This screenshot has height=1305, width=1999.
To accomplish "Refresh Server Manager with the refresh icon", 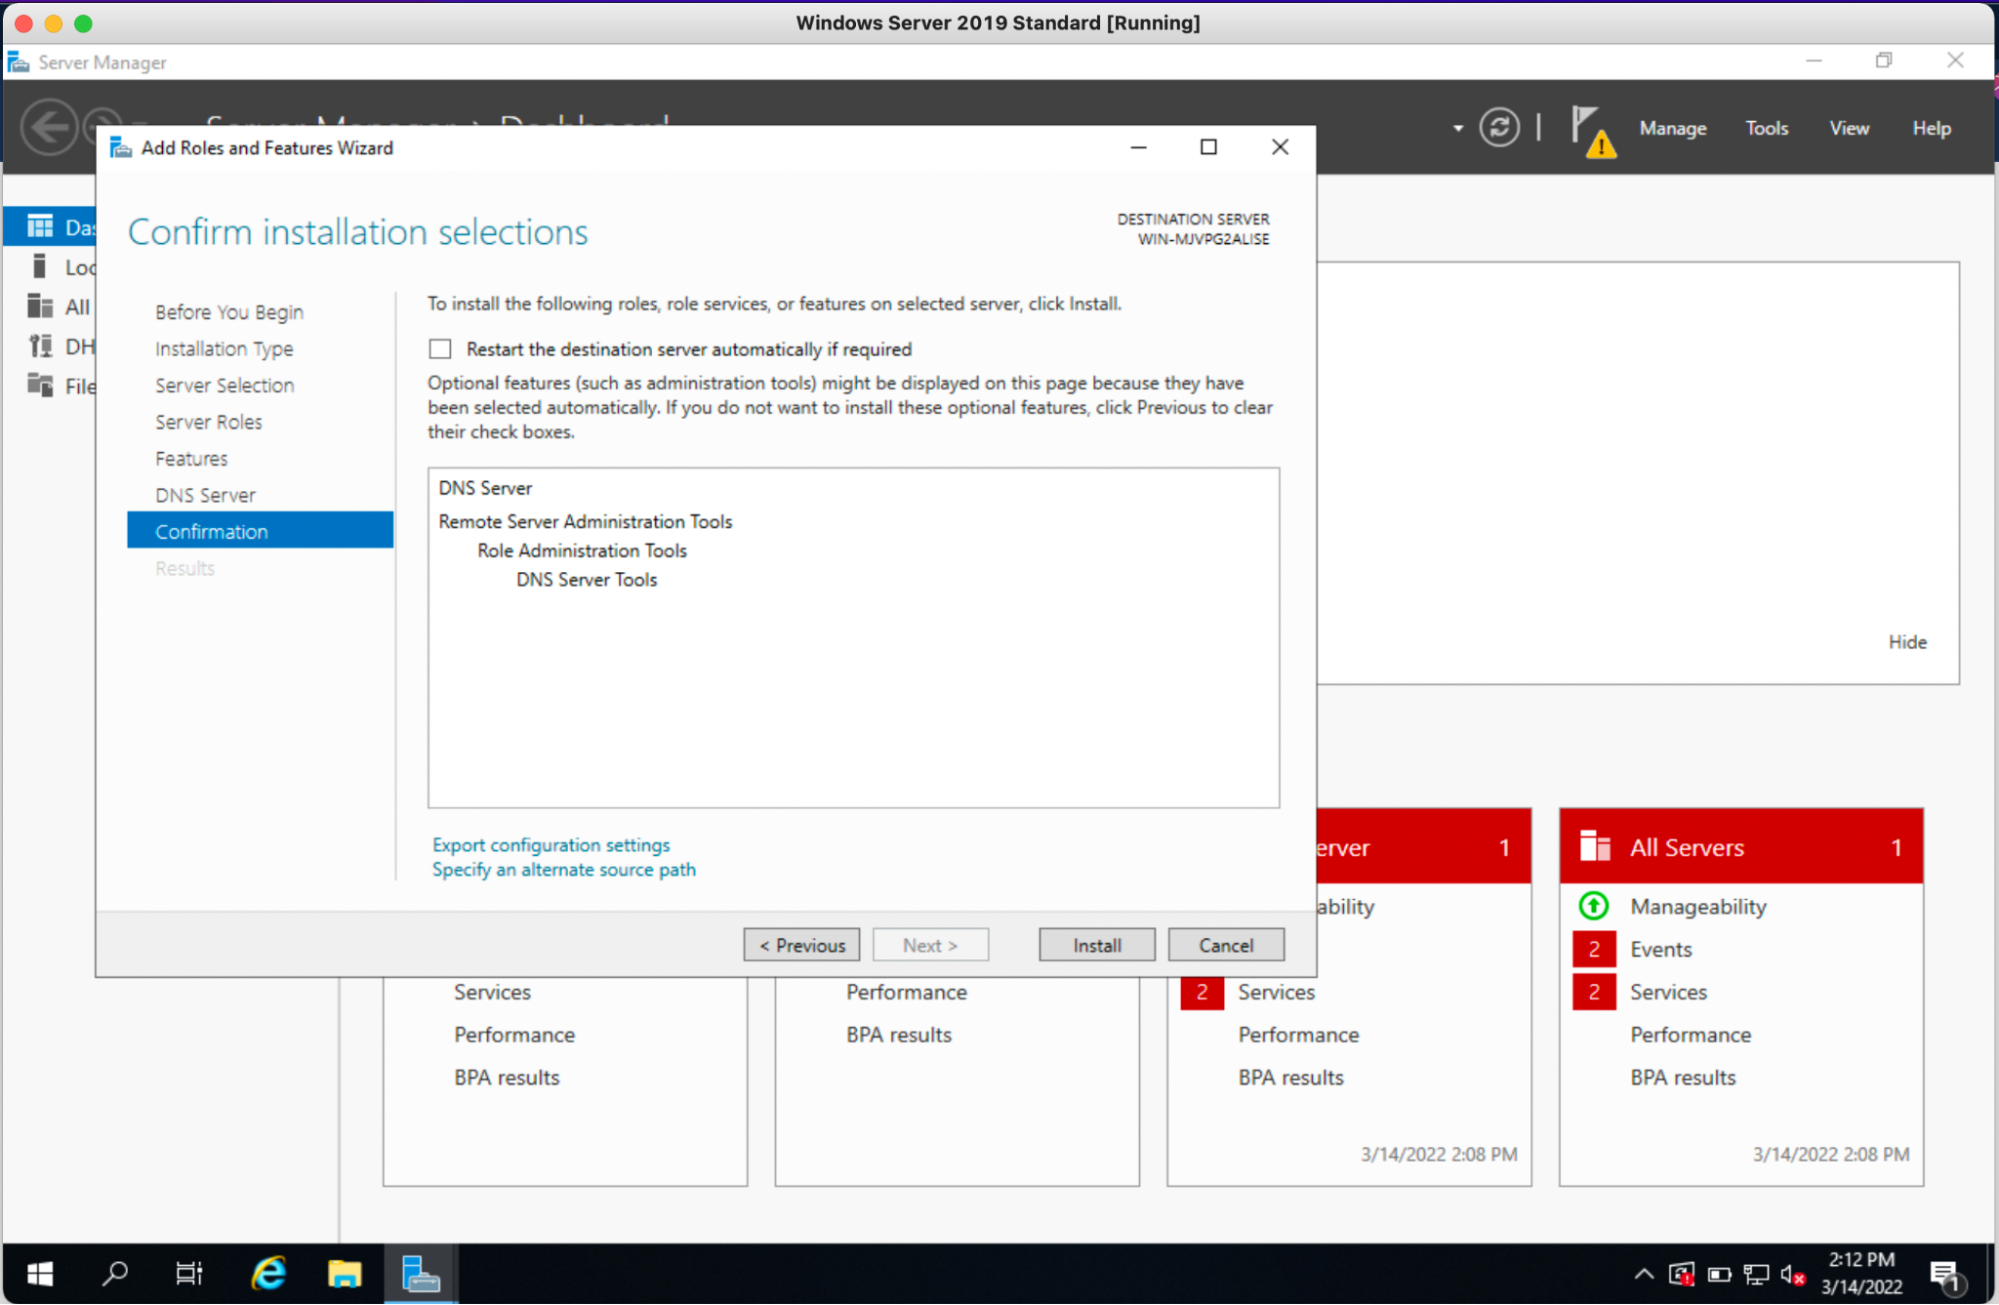I will [x=1498, y=127].
